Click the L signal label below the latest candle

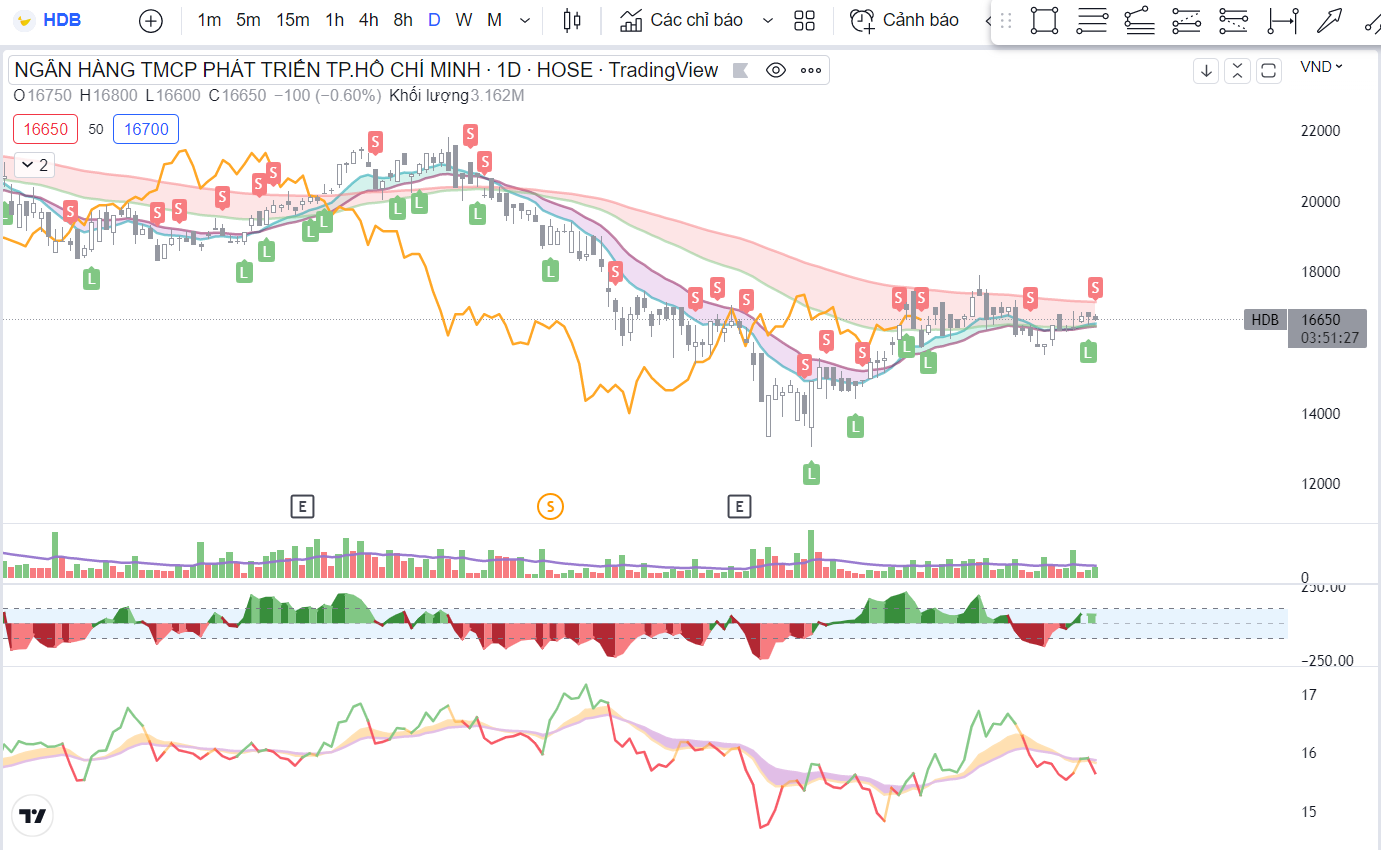click(x=1089, y=352)
